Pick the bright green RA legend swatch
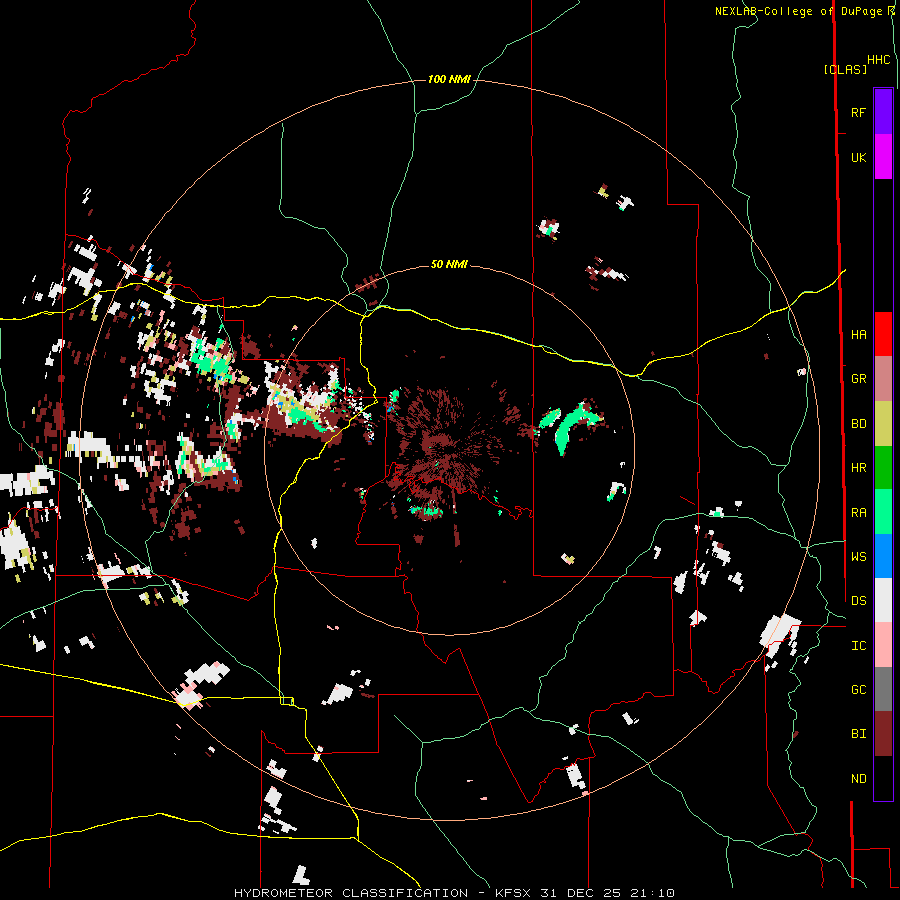 coord(883,512)
